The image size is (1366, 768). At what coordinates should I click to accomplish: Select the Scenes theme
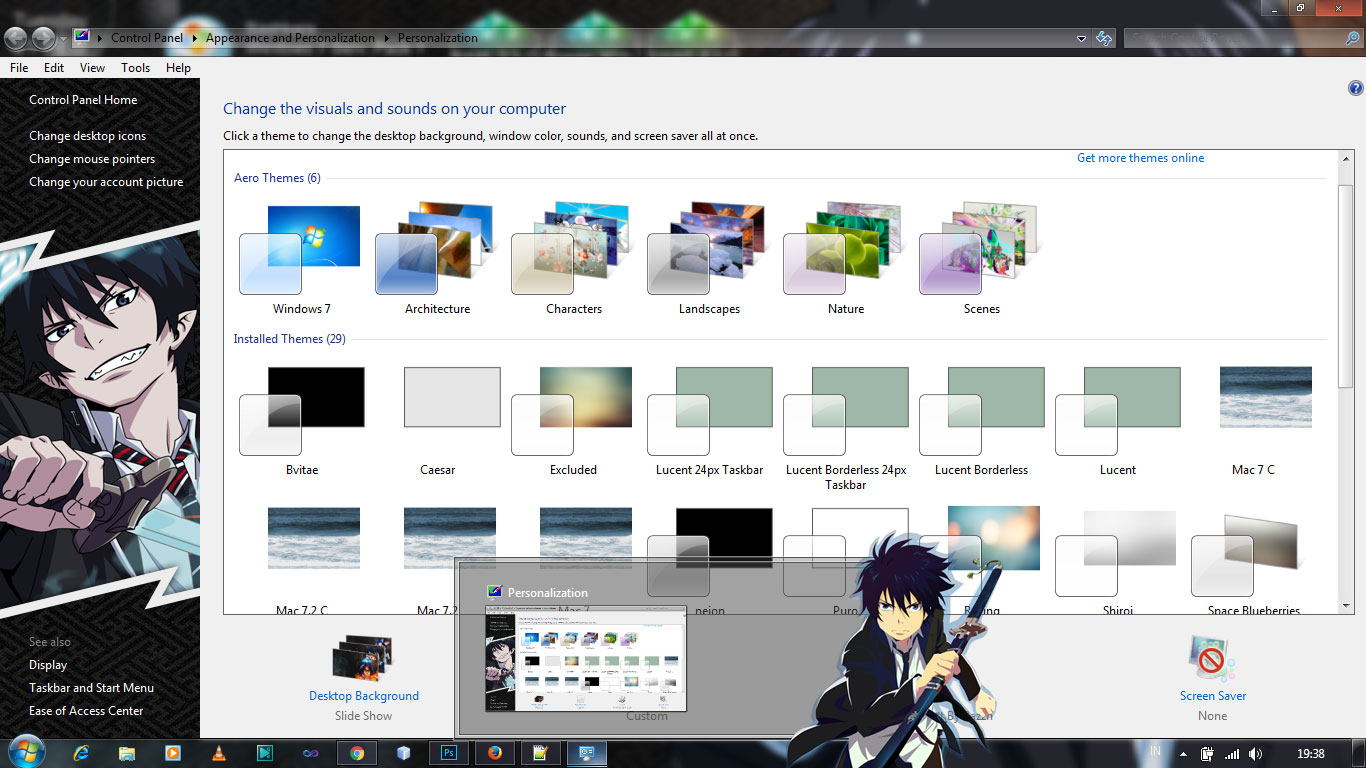point(981,258)
